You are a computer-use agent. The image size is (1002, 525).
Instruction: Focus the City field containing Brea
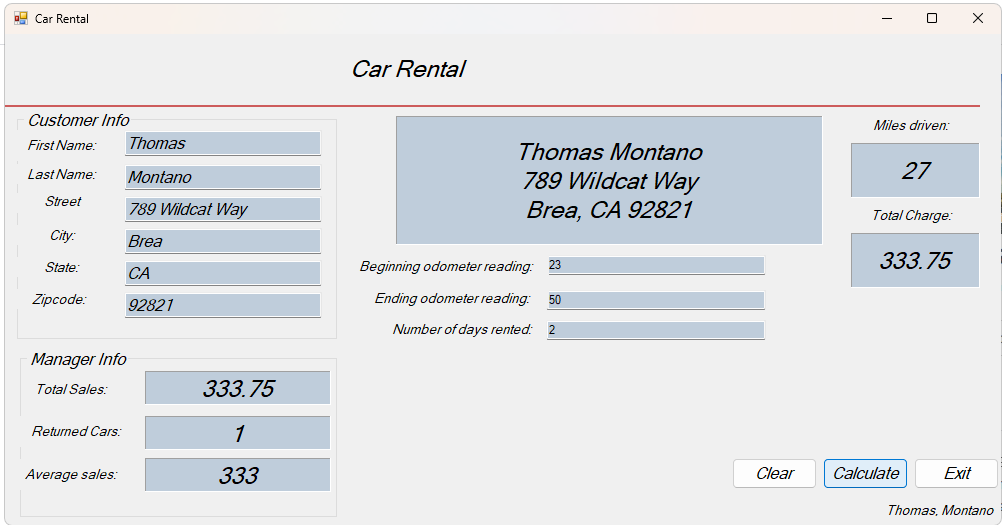pyautogui.click(x=222, y=241)
